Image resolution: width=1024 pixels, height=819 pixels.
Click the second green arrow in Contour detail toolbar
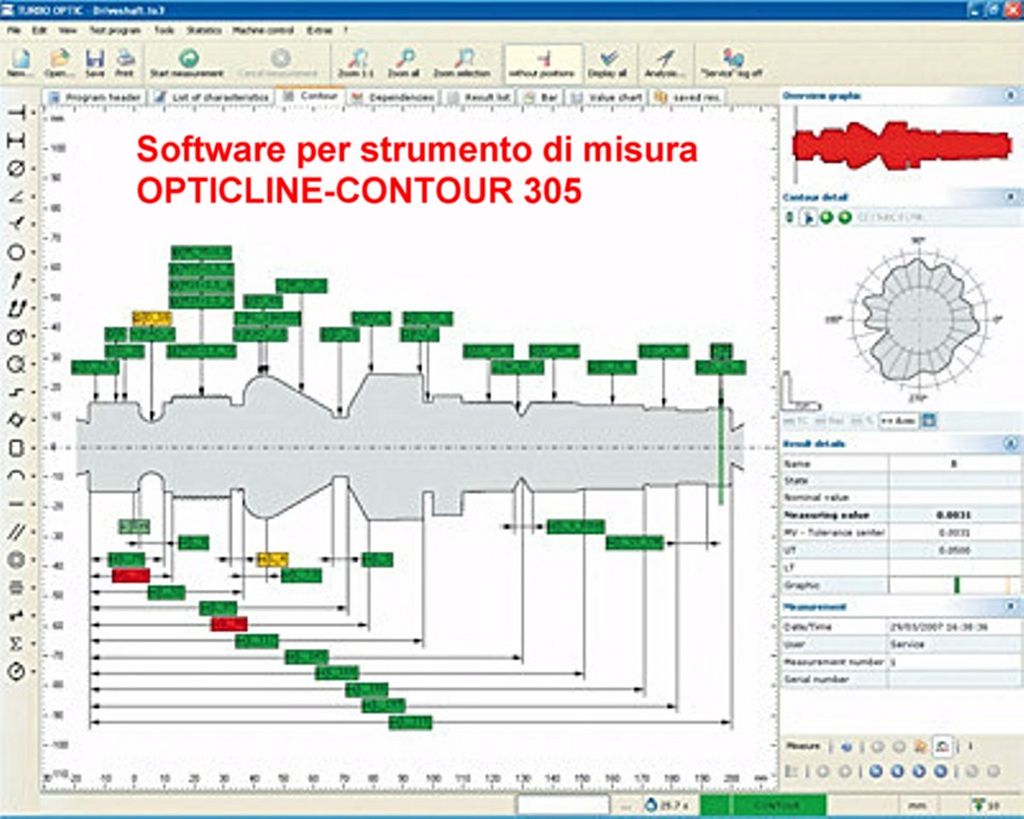(x=844, y=217)
